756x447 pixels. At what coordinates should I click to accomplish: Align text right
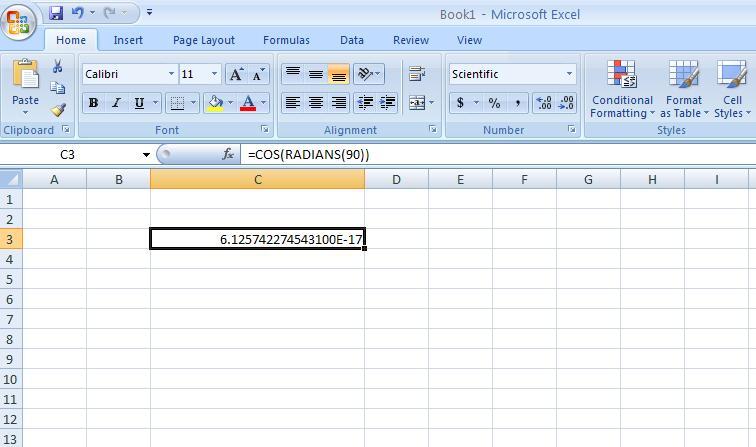coord(338,103)
